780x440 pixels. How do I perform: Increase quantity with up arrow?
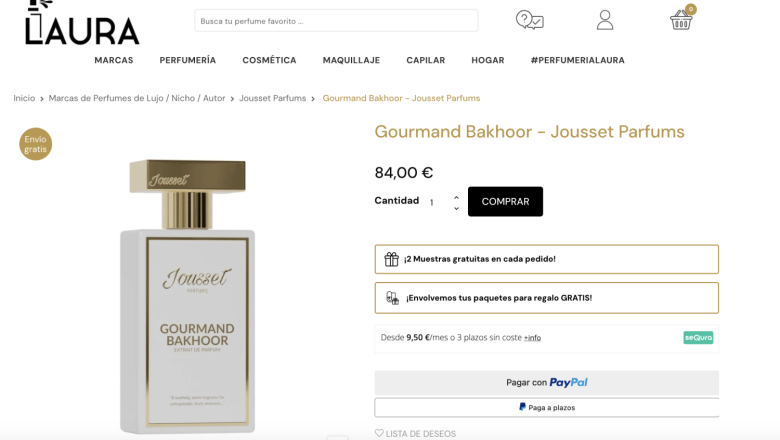click(x=457, y=197)
